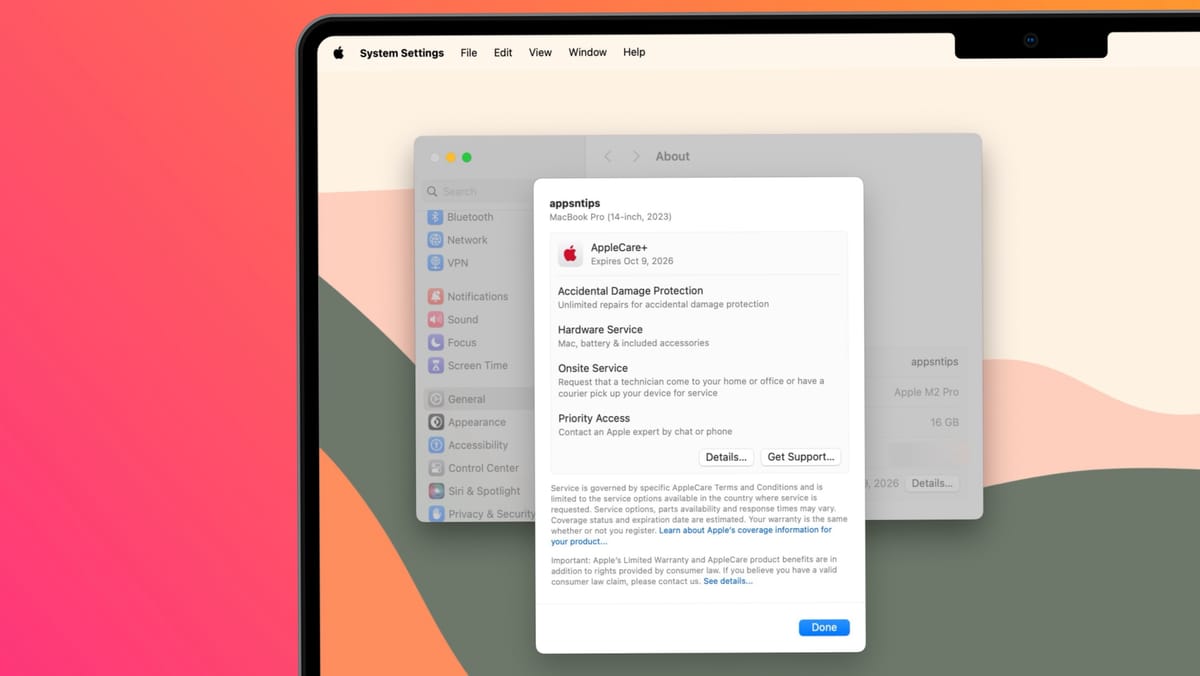Click the Sound speaker icon
This screenshot has width=1200, height=676.
click(x=436, y=319)
